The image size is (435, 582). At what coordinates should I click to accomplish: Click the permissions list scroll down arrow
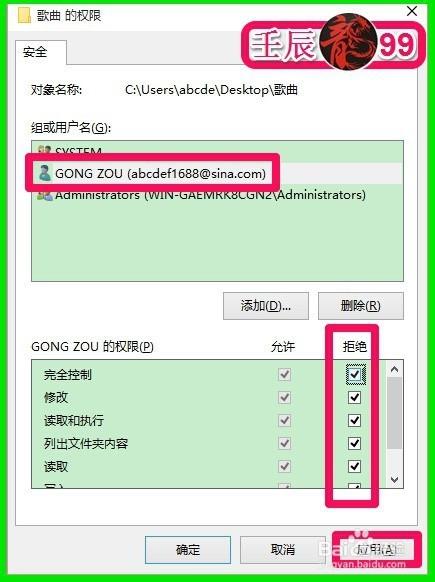click(395, 480)
